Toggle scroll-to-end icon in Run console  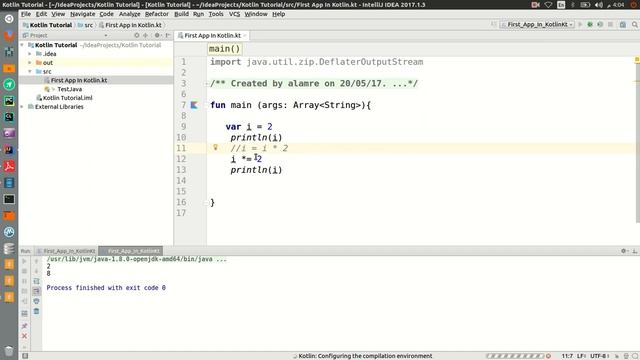[36, 291]
